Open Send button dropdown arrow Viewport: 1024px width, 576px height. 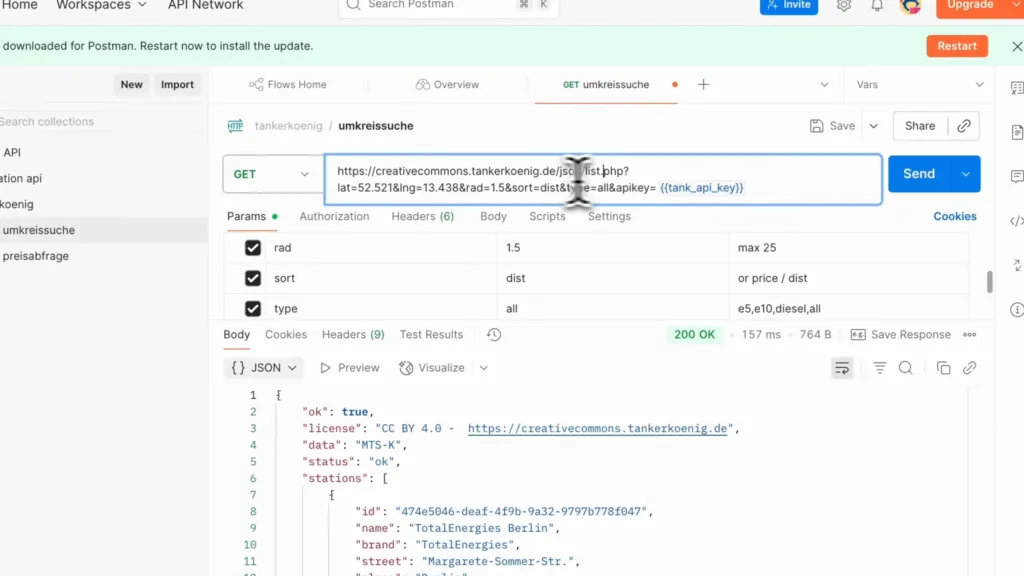pyautogui.click(x=966, y=174)
